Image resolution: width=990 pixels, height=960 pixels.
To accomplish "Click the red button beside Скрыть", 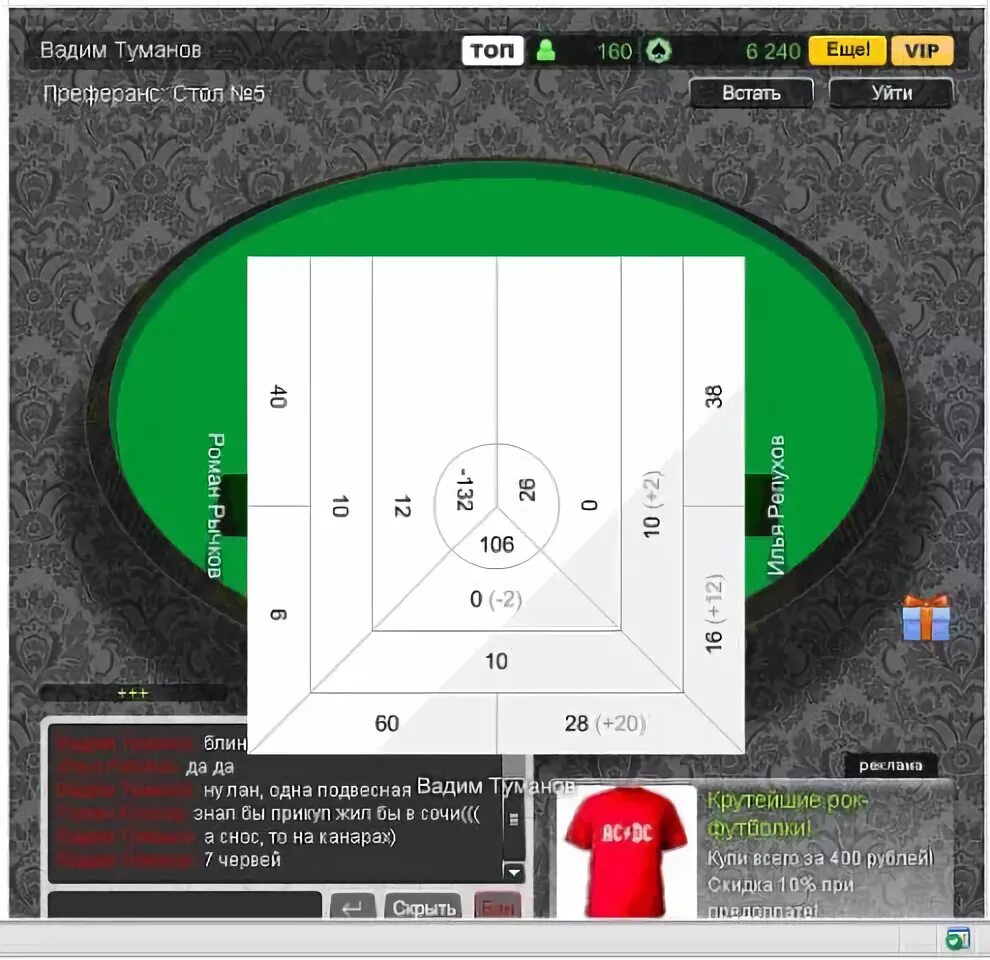I will click(498, 907).
